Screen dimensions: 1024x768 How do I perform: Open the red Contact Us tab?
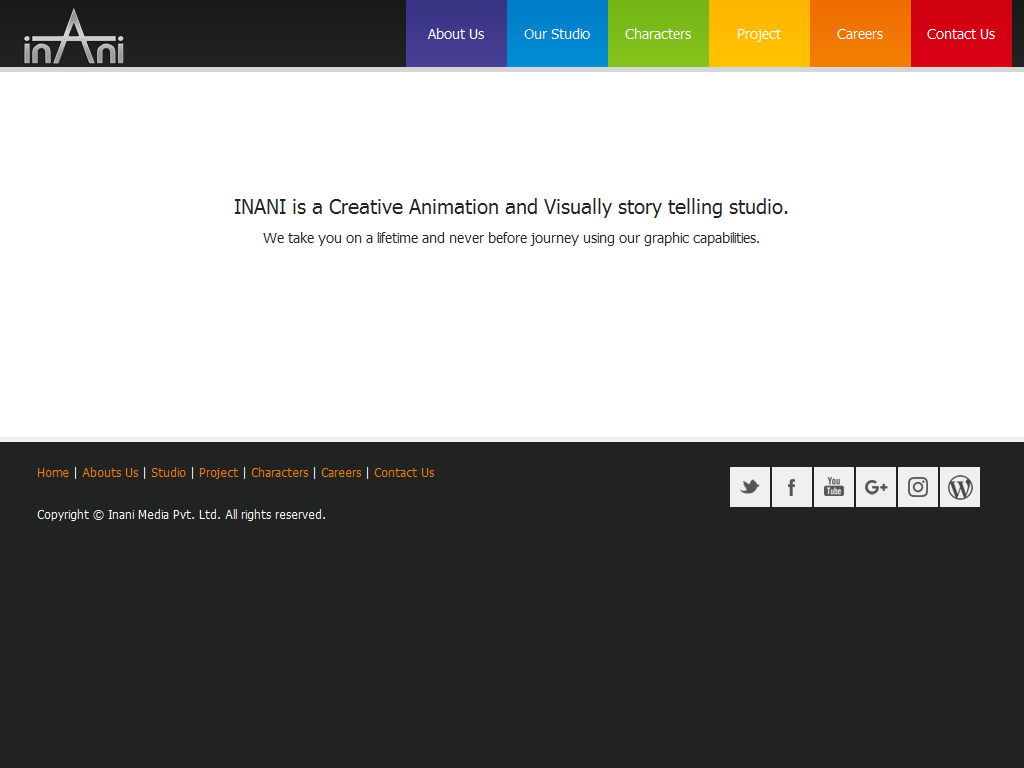click(x=961, y=34)
